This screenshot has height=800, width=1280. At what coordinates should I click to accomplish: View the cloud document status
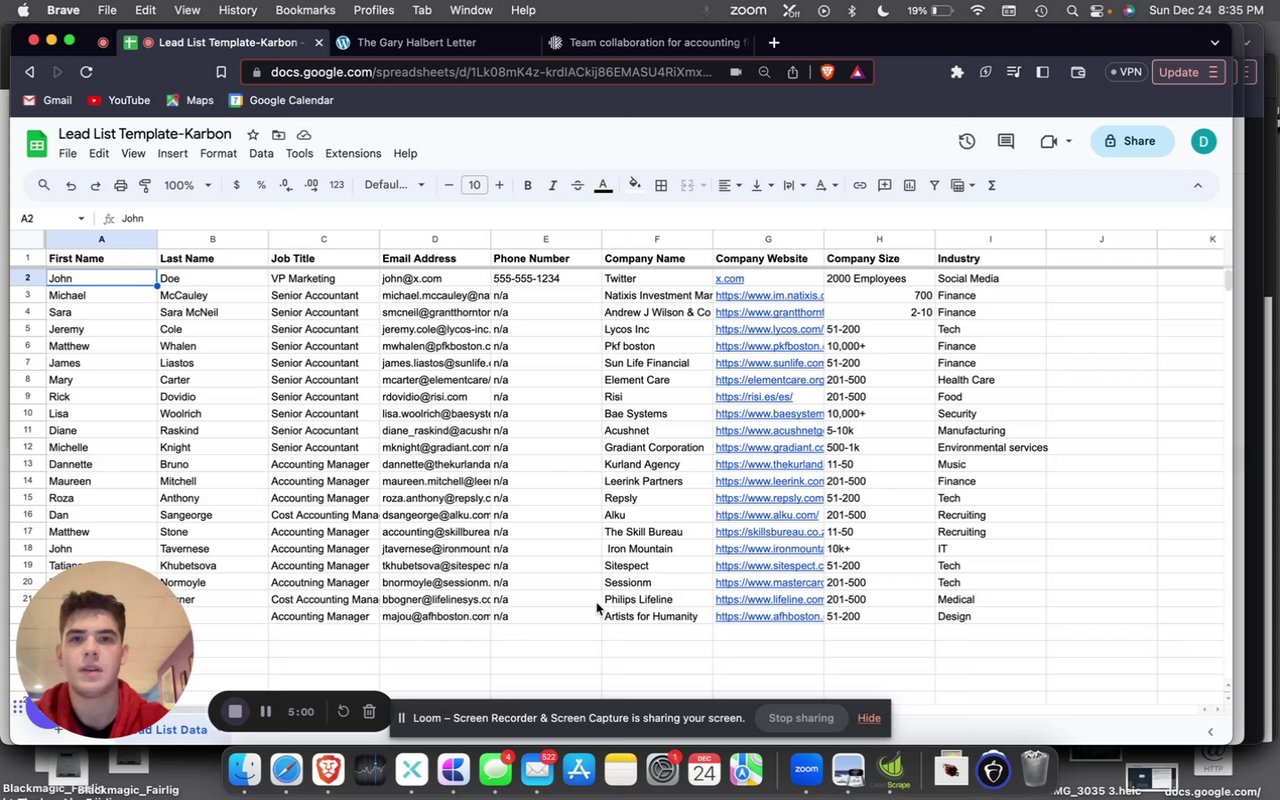[304, 135]
